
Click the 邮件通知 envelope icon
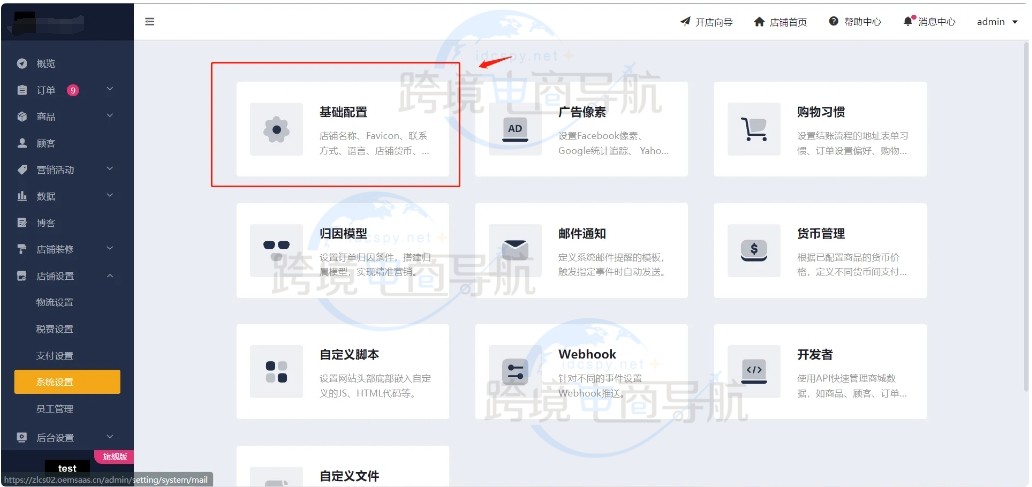tap(515, 250)
